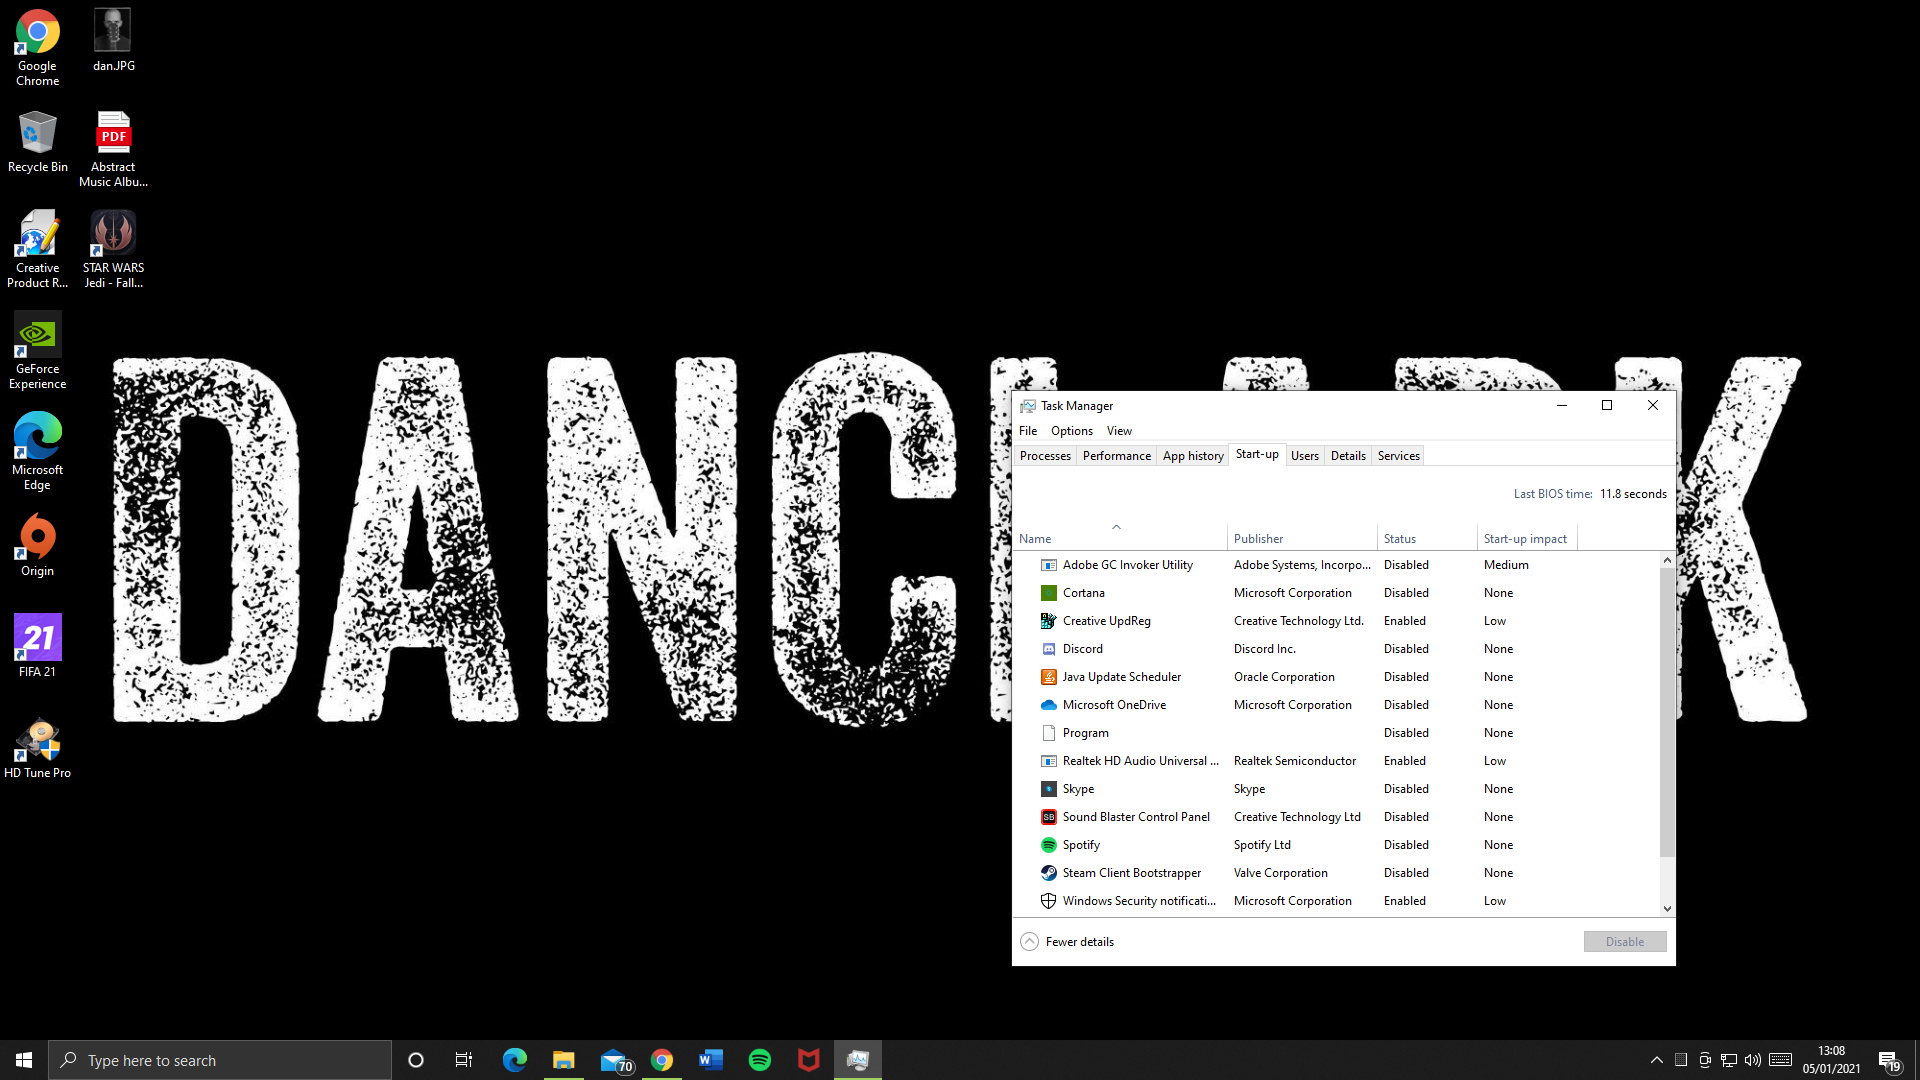
Task: Switch to the Processes tab
Action: 1045,456
